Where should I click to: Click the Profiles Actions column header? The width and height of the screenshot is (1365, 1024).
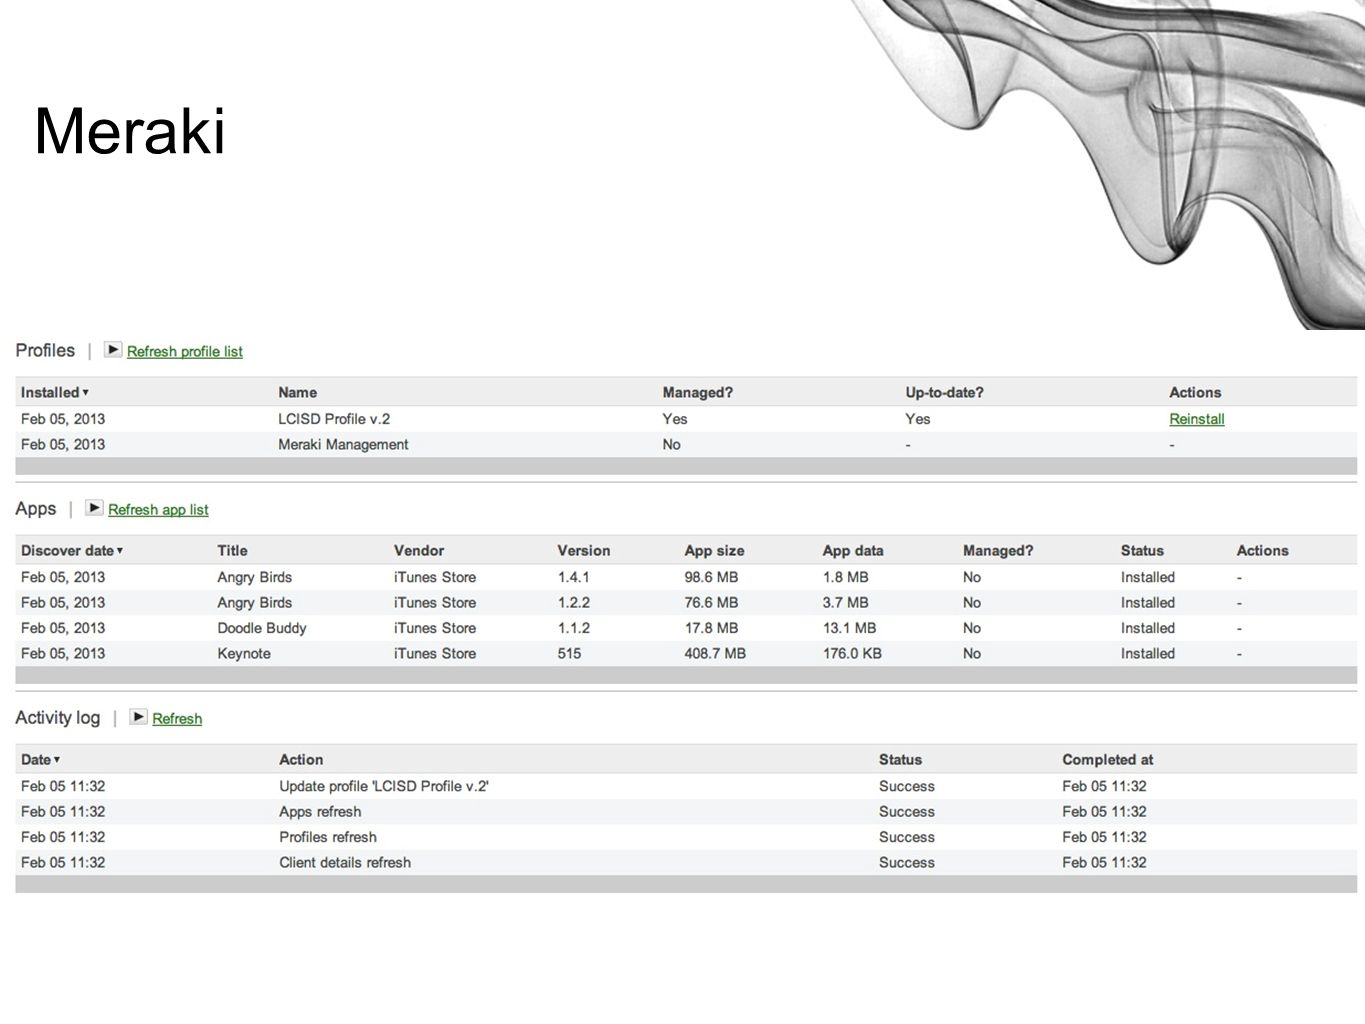coord(1195,392)
